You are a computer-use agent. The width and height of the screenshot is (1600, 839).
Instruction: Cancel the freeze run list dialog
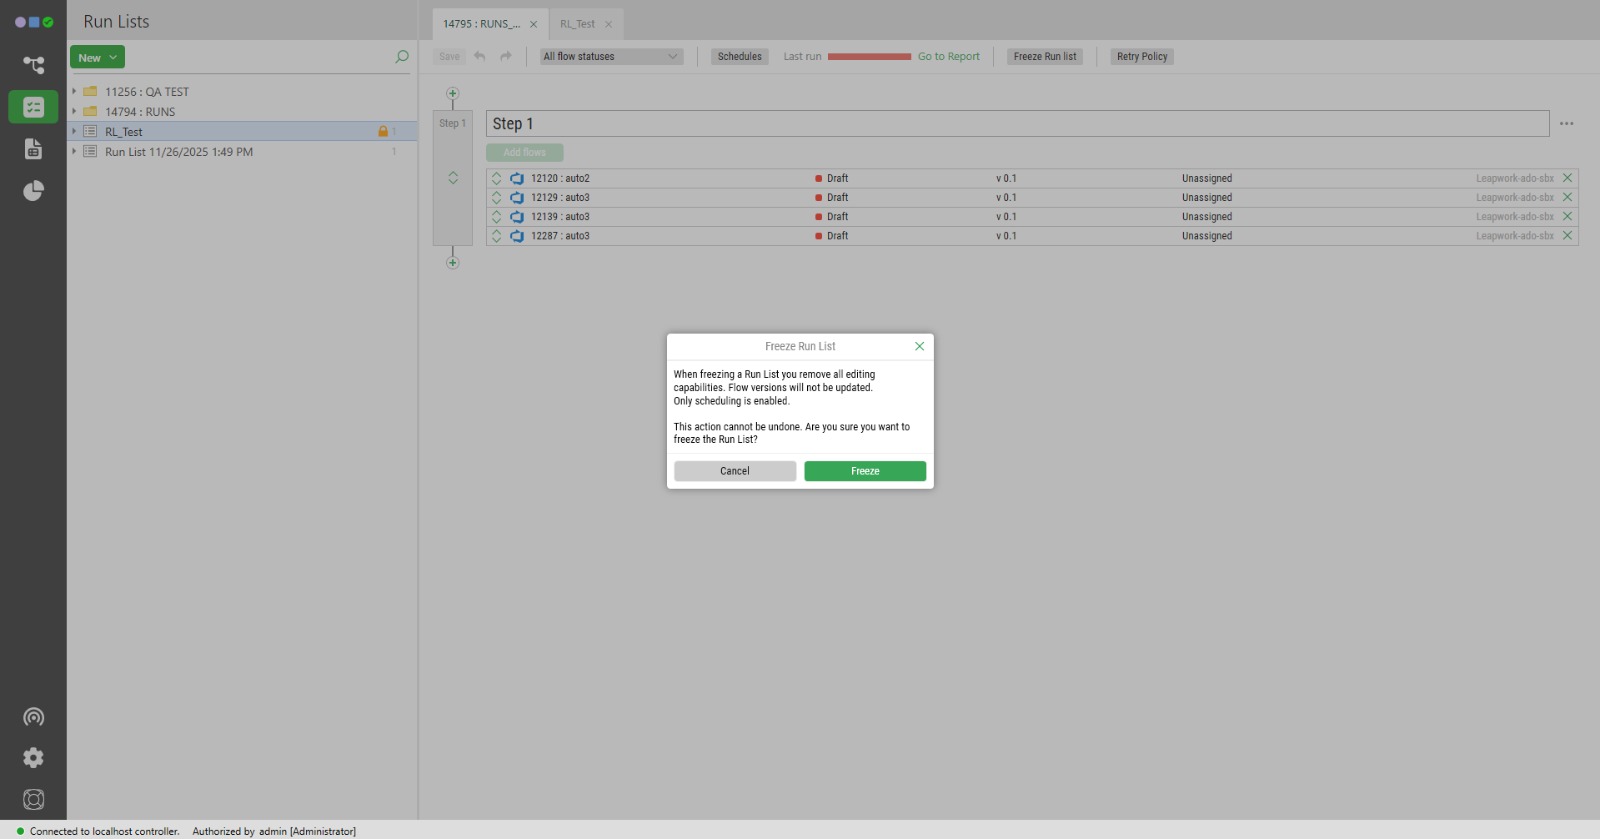click(x=734, y=471)
